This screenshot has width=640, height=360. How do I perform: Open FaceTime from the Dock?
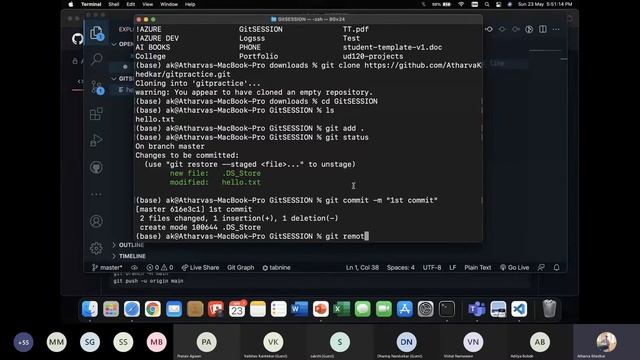(x=384, y=309)
